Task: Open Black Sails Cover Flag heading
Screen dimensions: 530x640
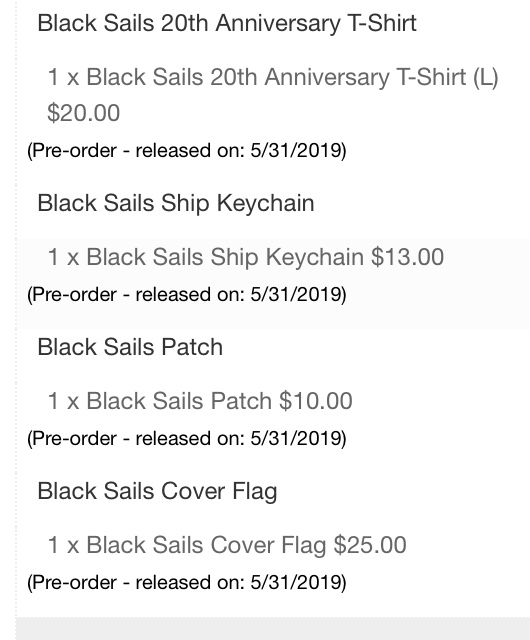Action: 157,491
